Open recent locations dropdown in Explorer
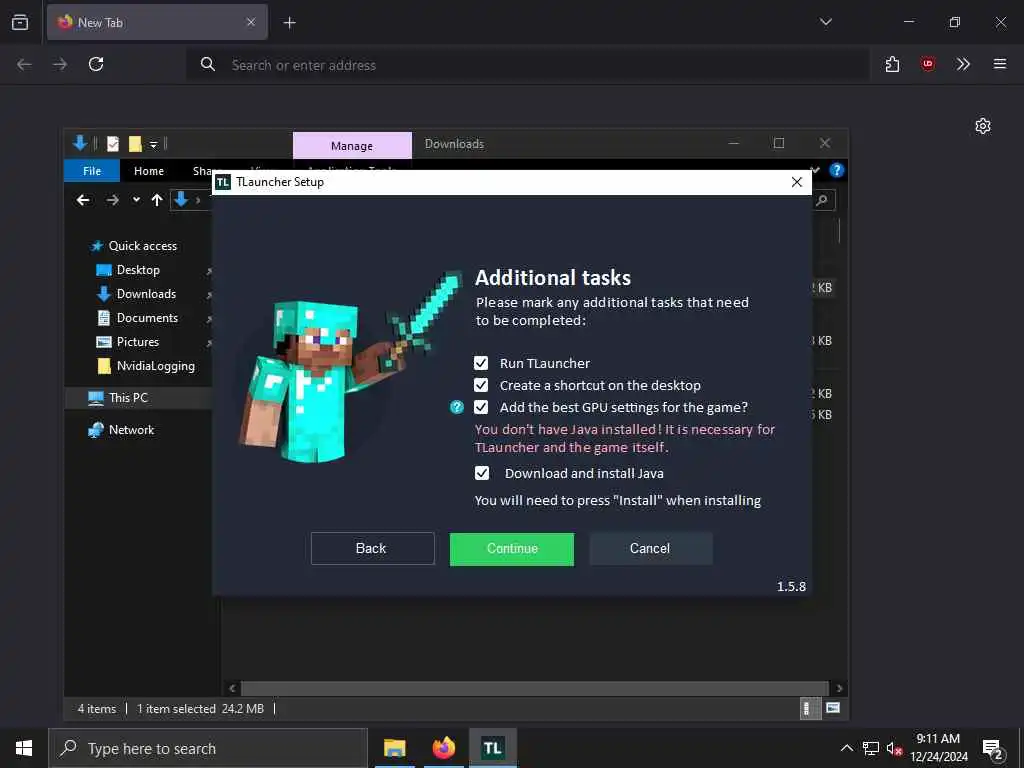The width and height of the screenshot is (1024, 768). [x=136, y=200]
